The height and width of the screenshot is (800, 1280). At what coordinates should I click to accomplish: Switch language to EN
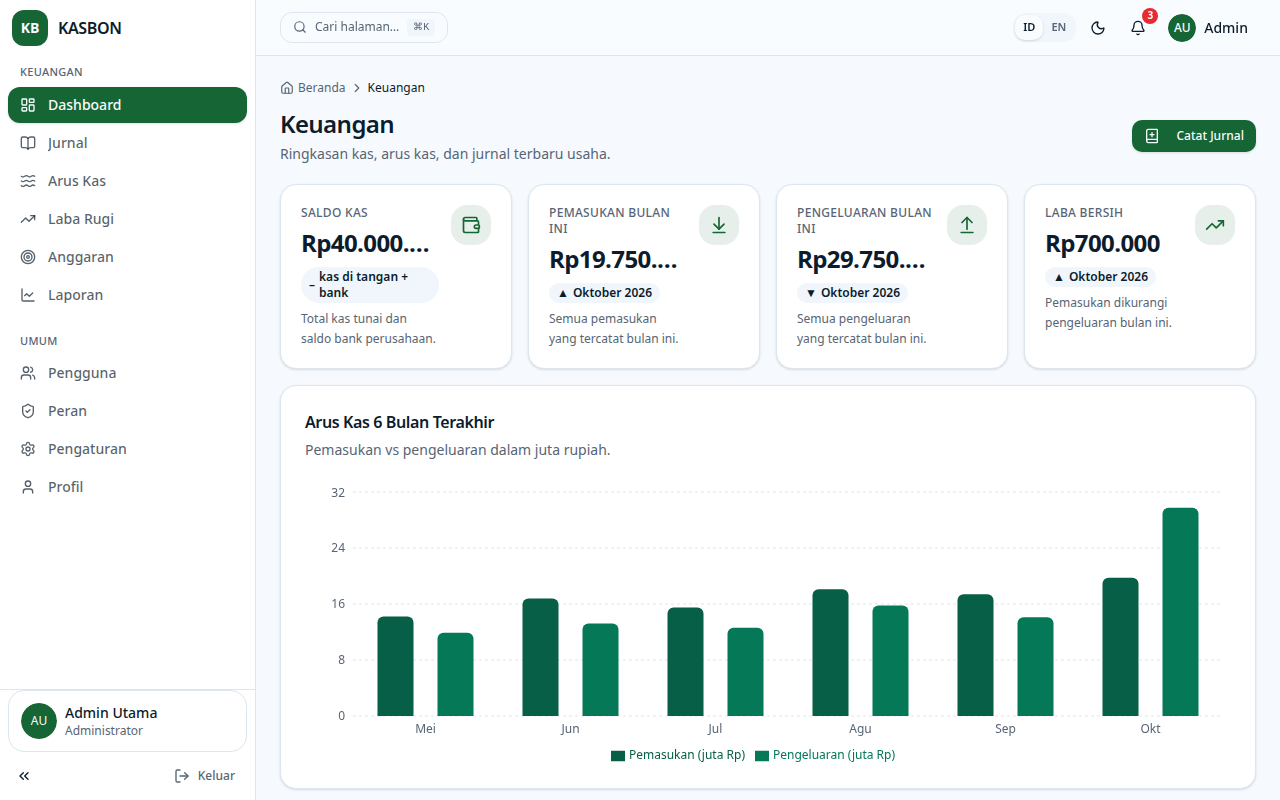point(1059,28)
